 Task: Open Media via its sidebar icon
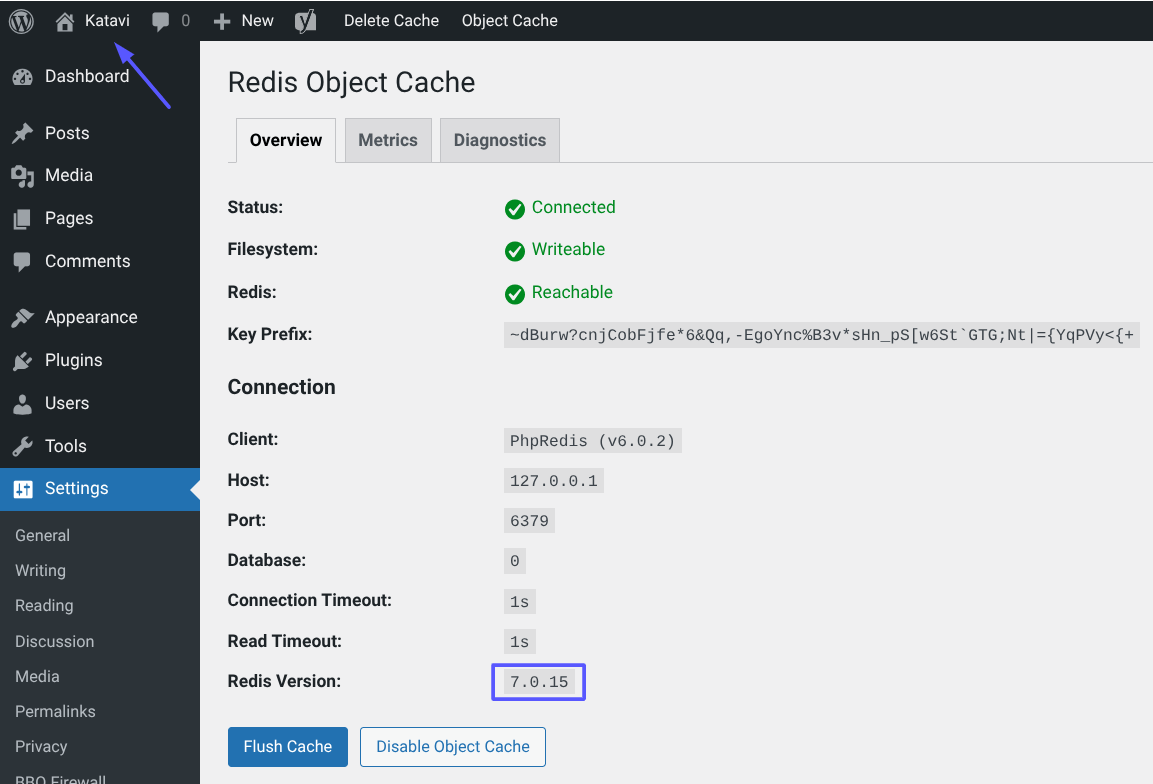[22, 175]
